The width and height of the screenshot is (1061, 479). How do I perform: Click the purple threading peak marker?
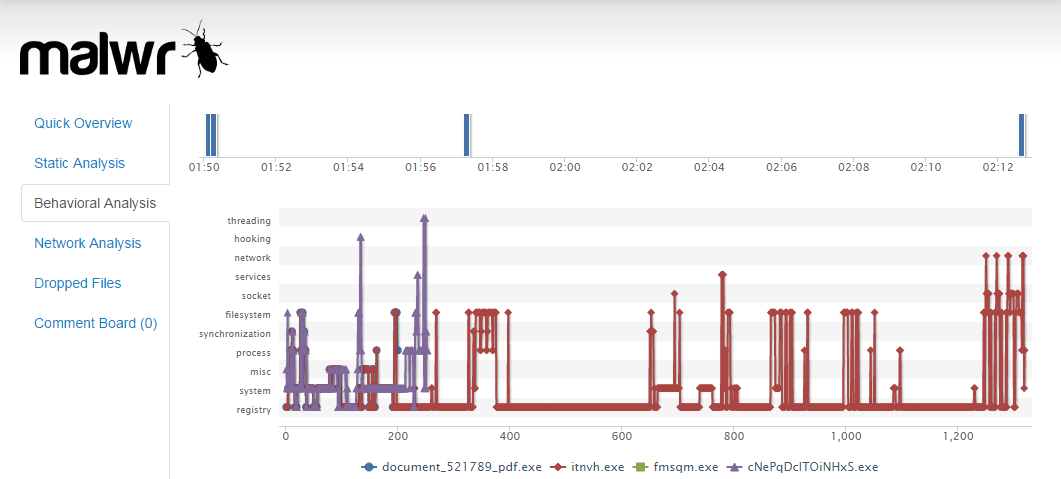point(424,218)
